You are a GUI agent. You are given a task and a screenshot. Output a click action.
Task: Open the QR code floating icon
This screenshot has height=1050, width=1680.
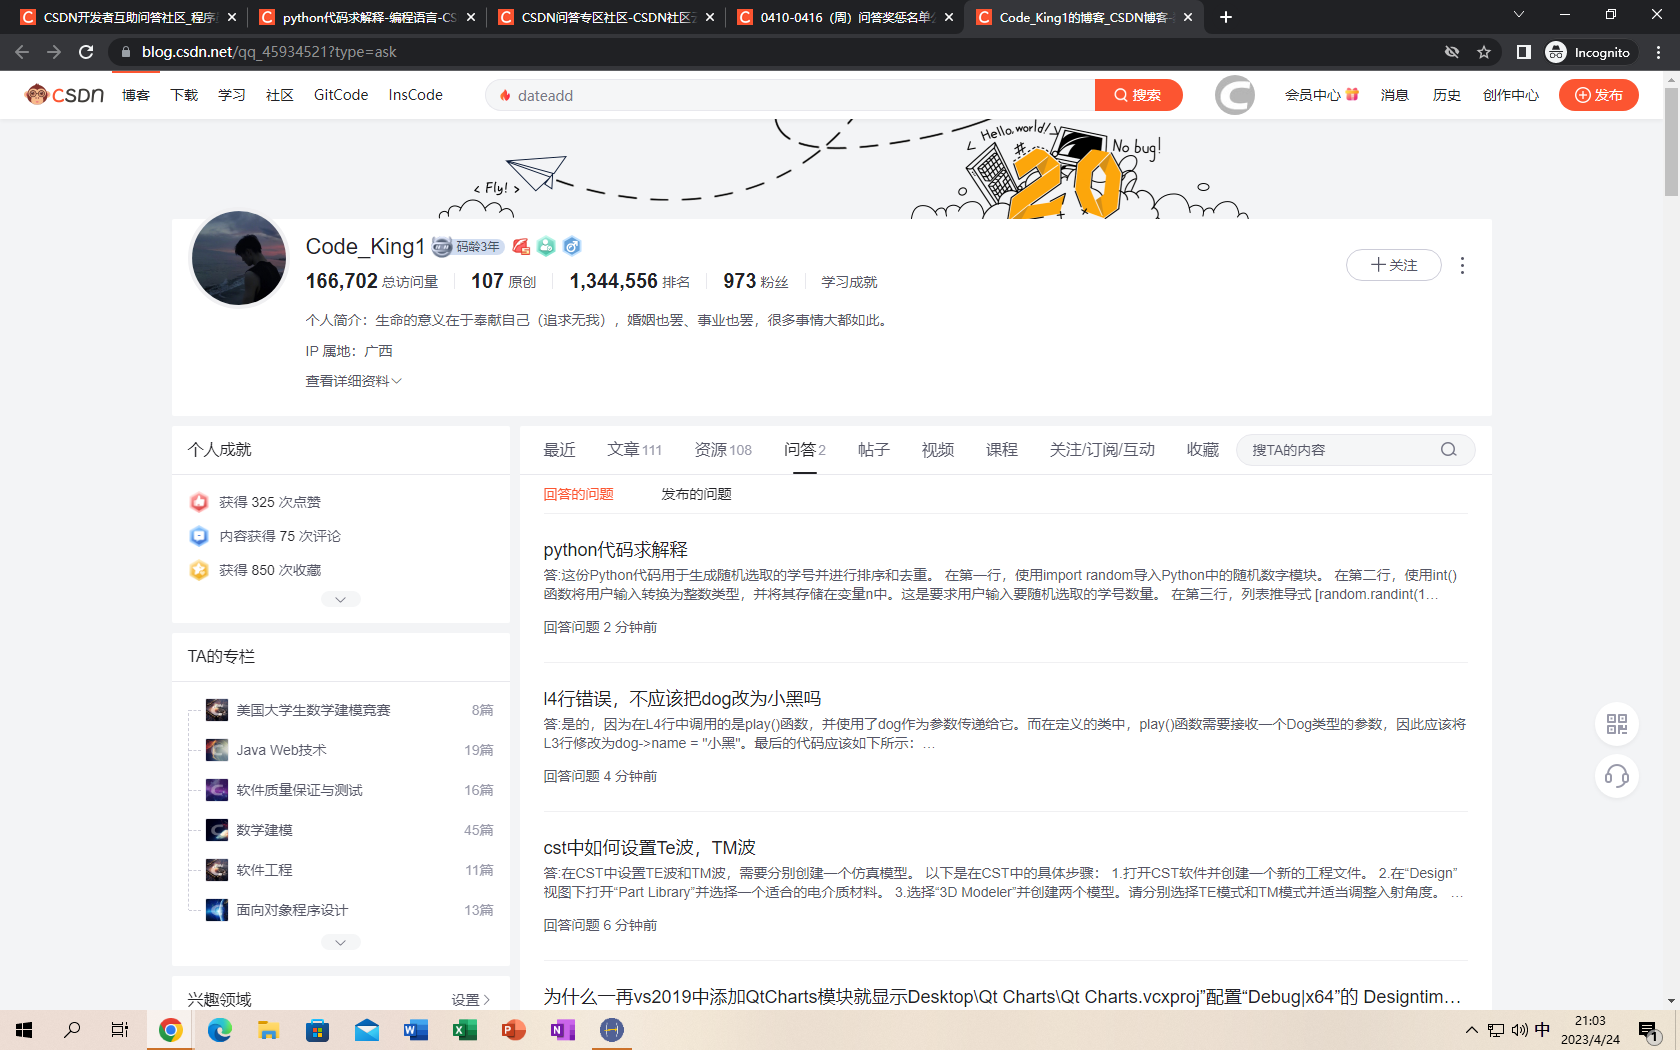(x=1617, y=724)
